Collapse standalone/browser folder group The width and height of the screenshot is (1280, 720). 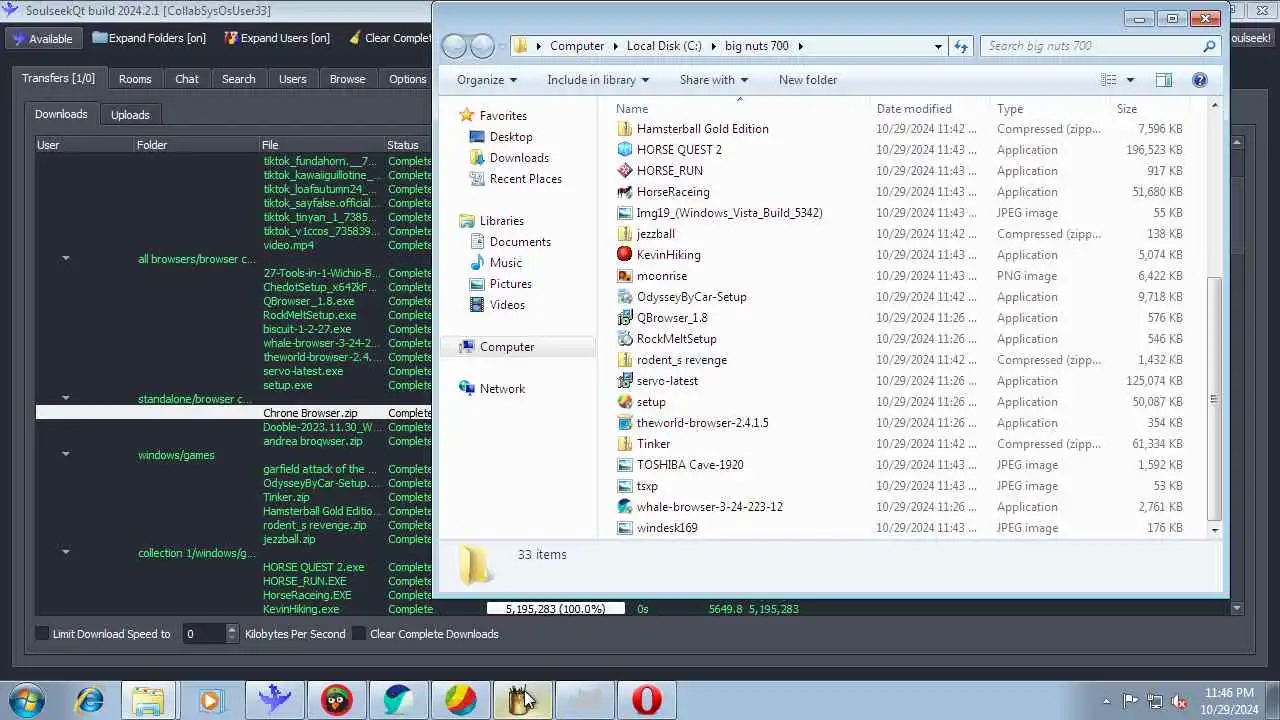66,399
